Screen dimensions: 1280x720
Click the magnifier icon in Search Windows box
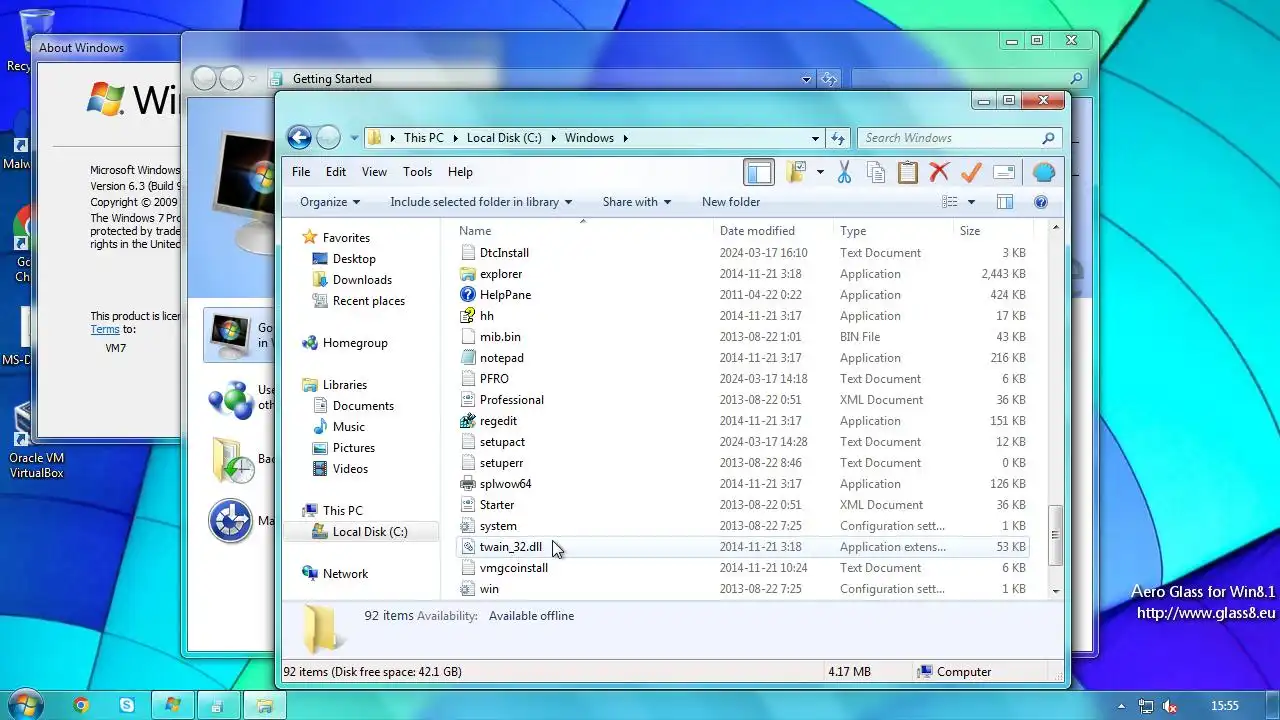click(x=1048, y=138)
